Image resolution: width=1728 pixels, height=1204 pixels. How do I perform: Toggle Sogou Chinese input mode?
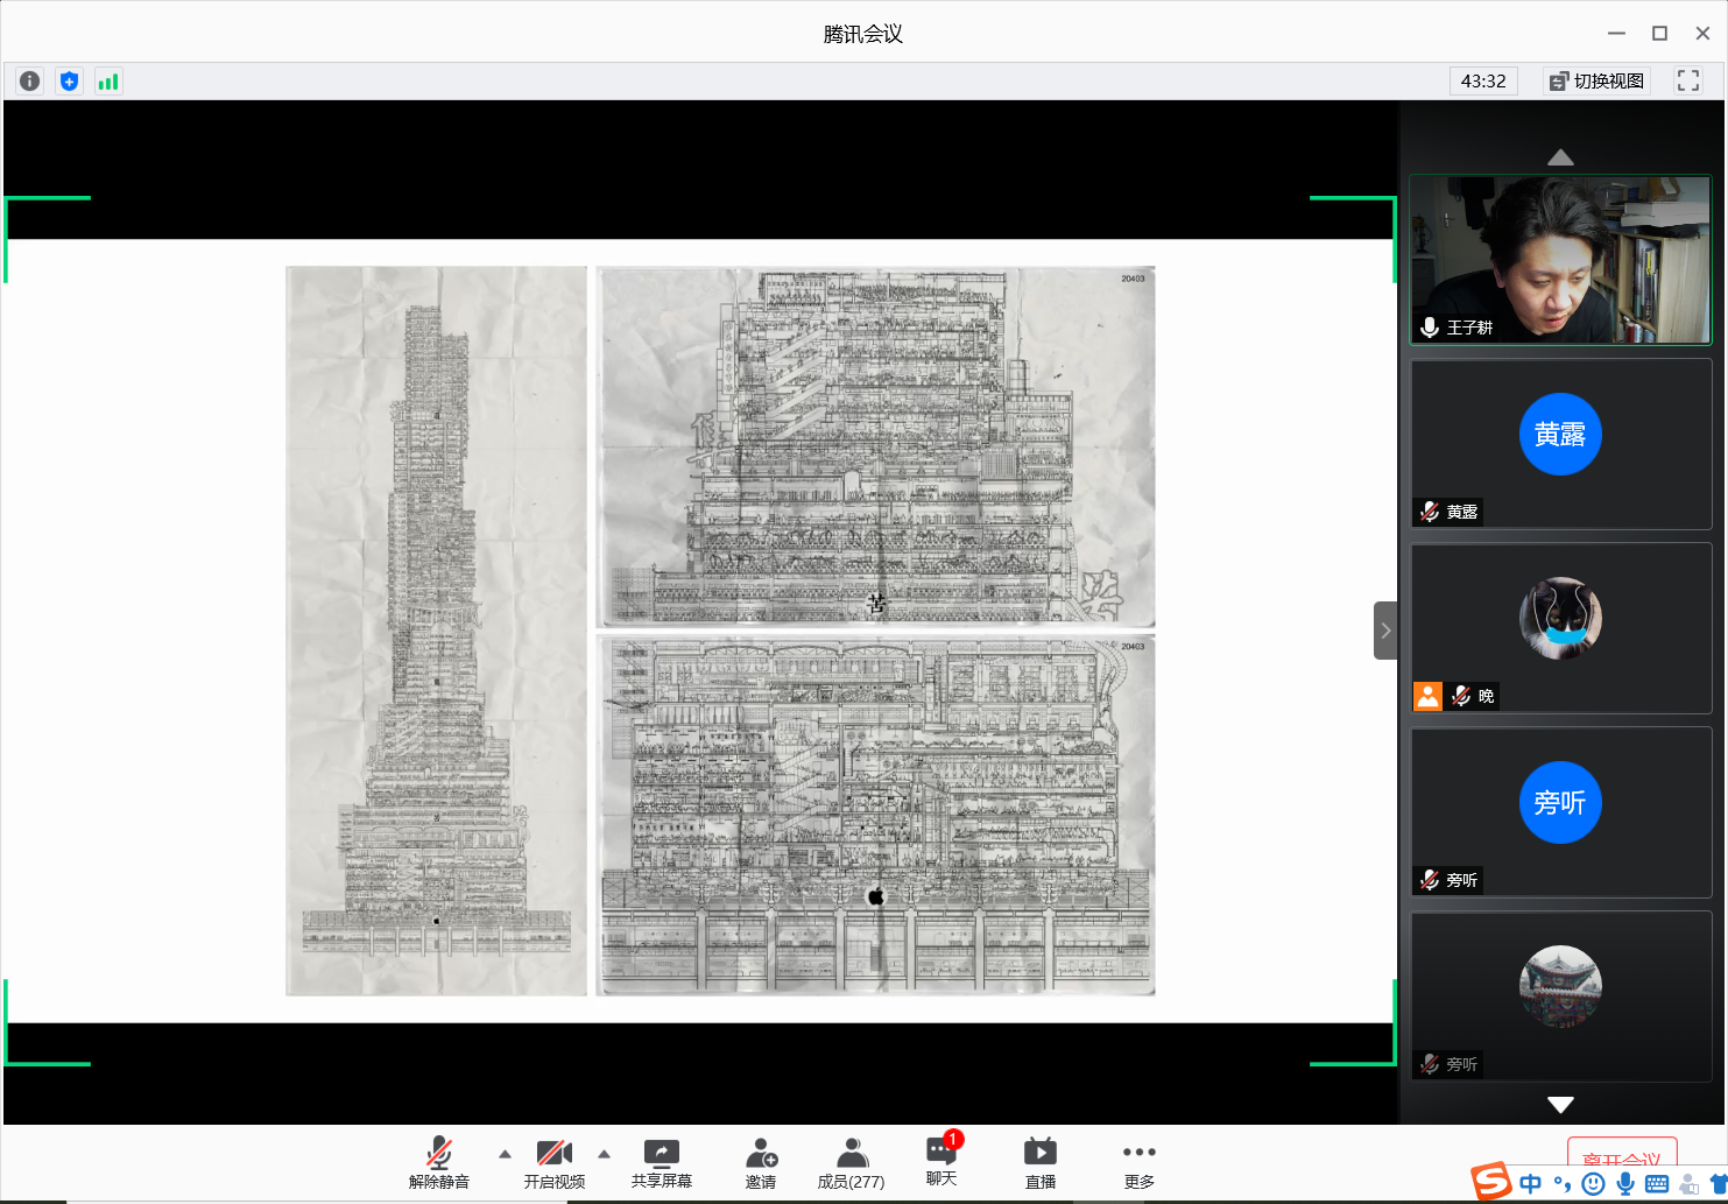coord(1530,1184)
